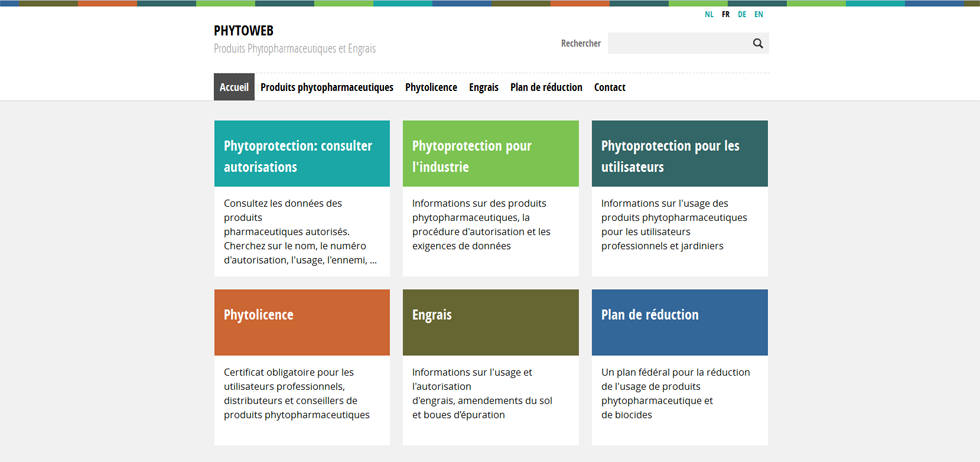
Task: Change site language to DE
Action: pyautogui.click(x=742, y=15)
